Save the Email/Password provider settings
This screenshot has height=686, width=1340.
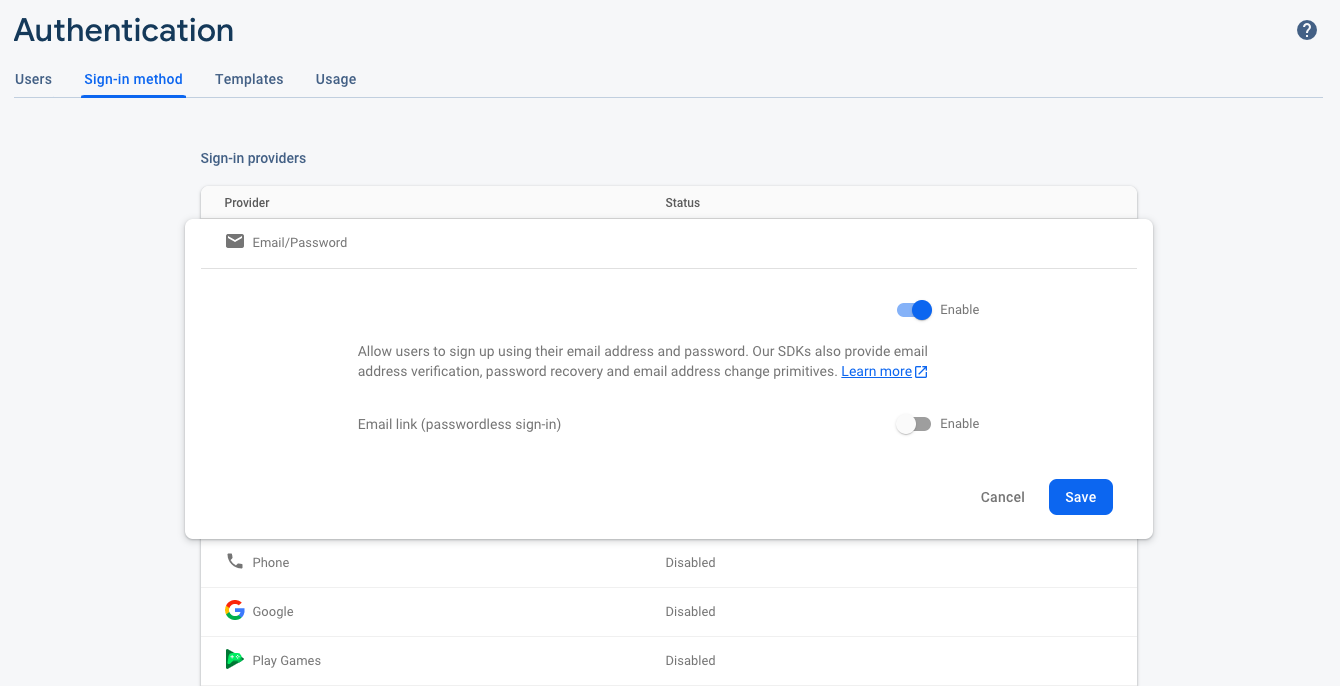(1080, 497)
